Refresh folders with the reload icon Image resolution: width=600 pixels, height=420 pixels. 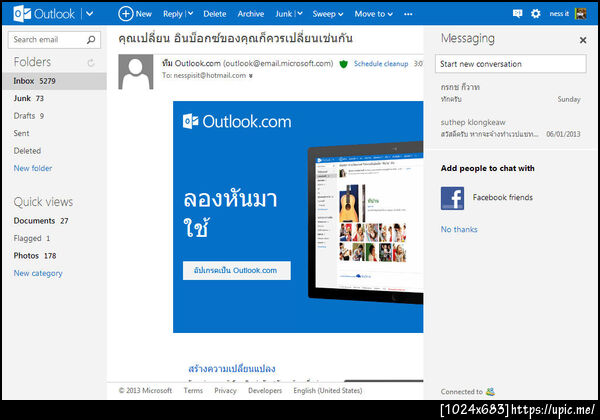click(91, 62)
